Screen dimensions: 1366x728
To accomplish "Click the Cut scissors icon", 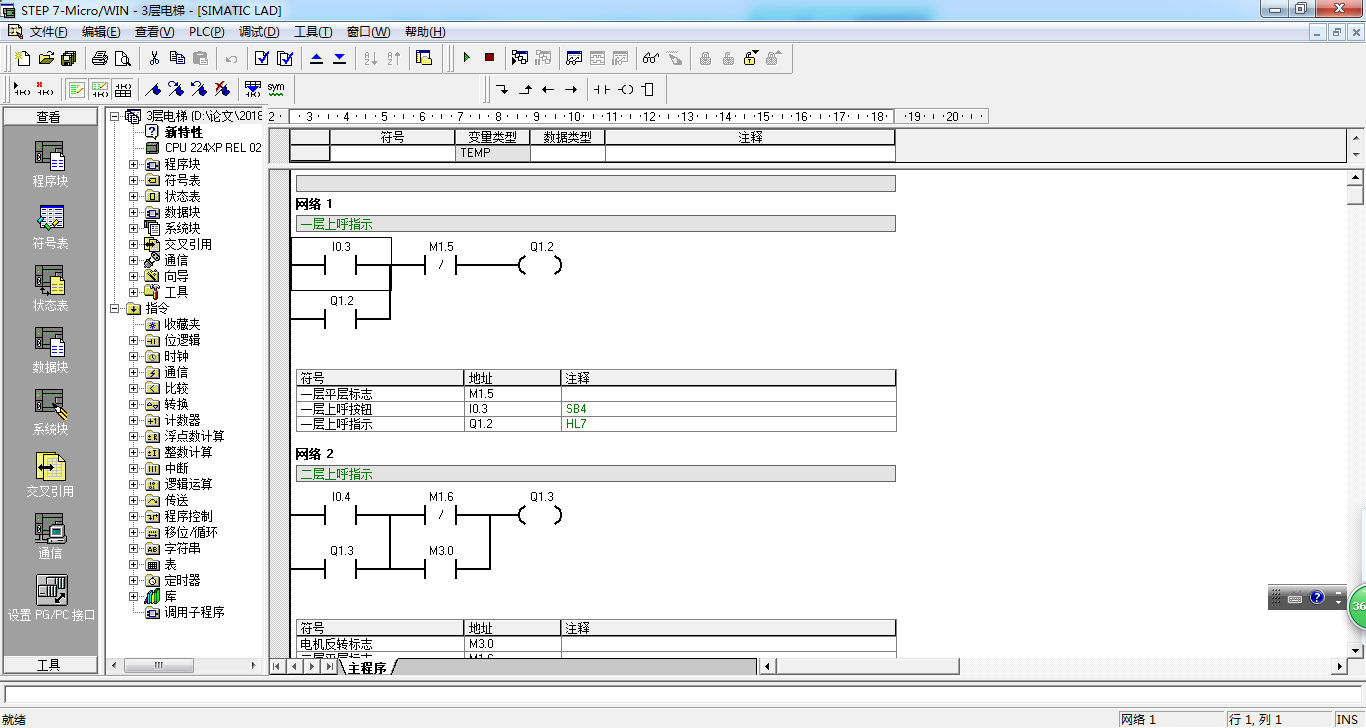I will coord(154,58).
